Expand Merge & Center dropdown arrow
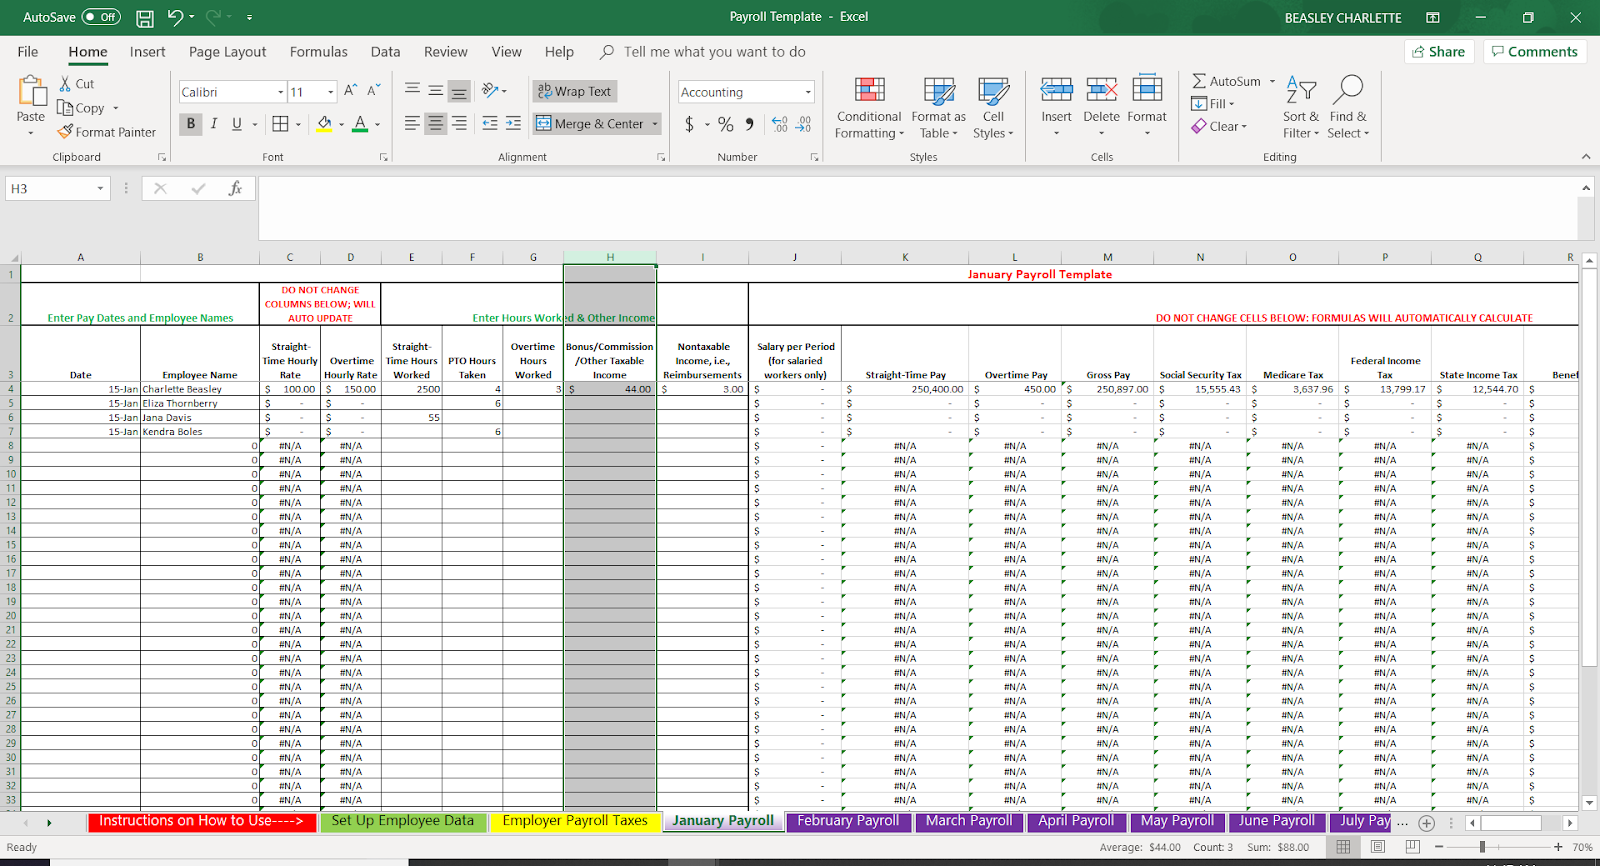Viewport: 1600px width, 866px height. [x=655, y=124]
